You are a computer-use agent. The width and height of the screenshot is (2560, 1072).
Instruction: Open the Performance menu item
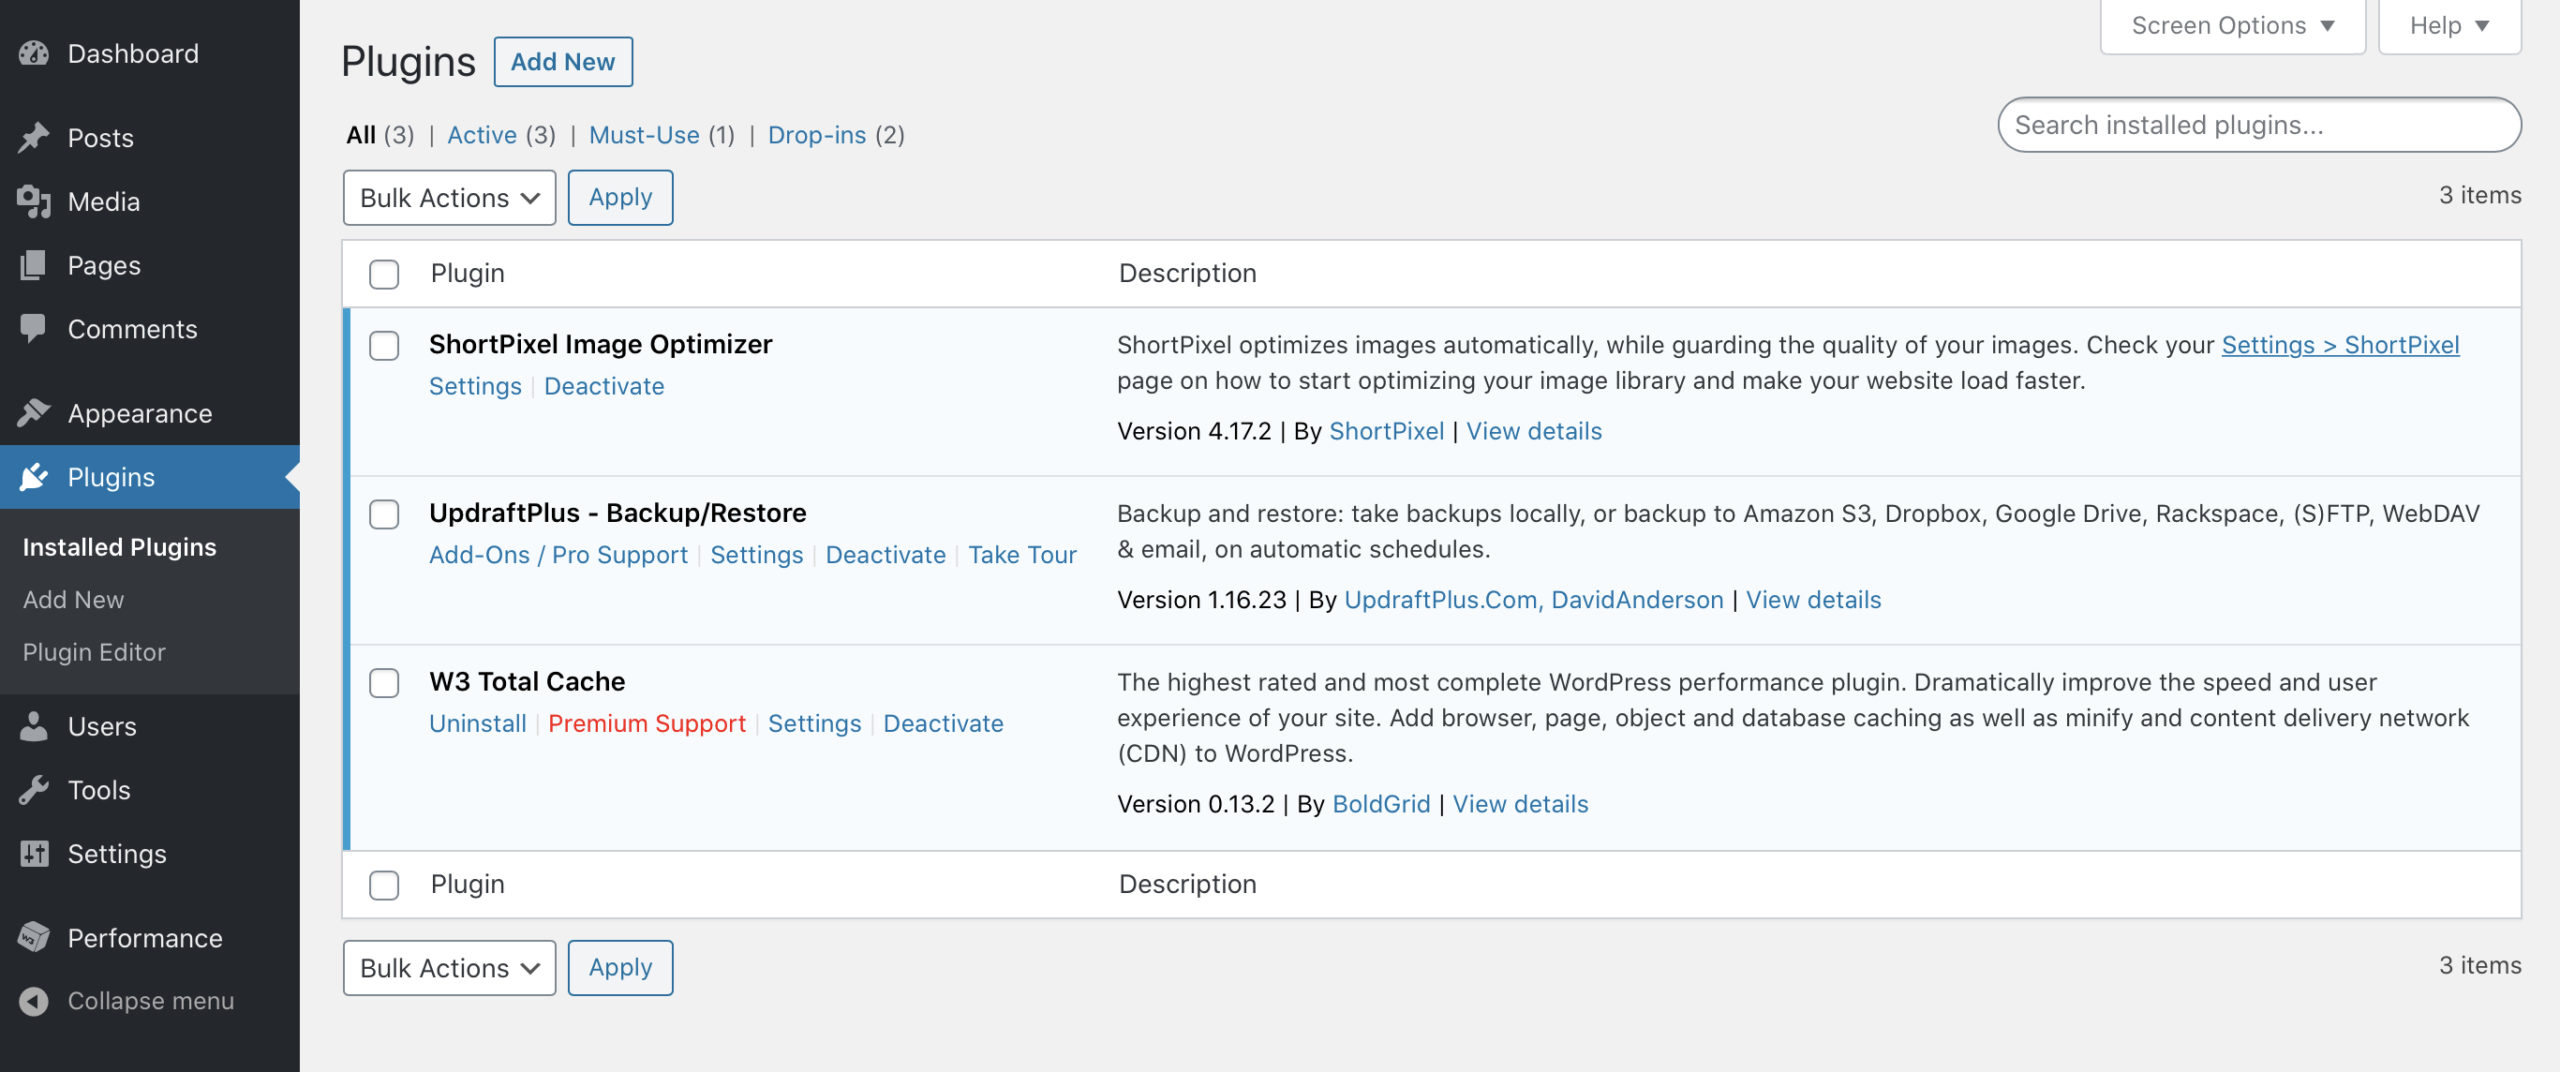click(x=150, y=938)
